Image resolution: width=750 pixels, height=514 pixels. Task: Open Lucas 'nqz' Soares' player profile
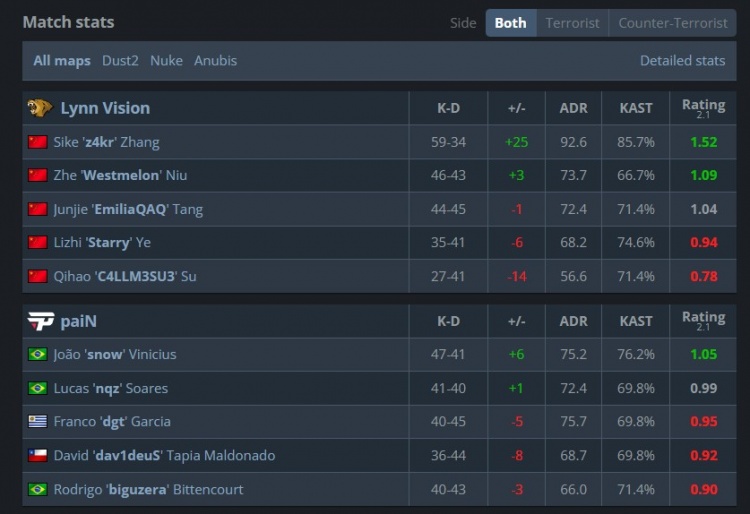coord(110,388)
